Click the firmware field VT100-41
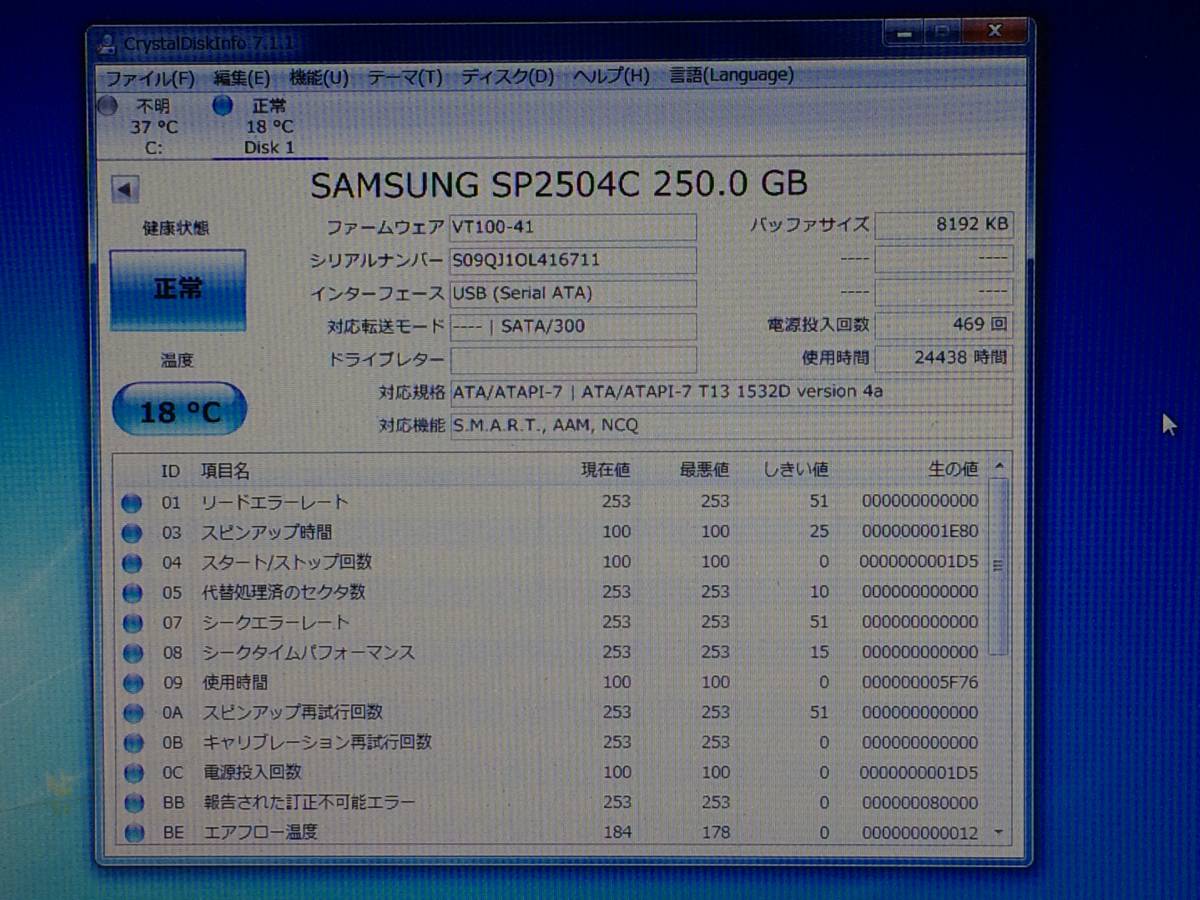The width and height of the screenshot is (1200, 900). [x=573, y=227]
